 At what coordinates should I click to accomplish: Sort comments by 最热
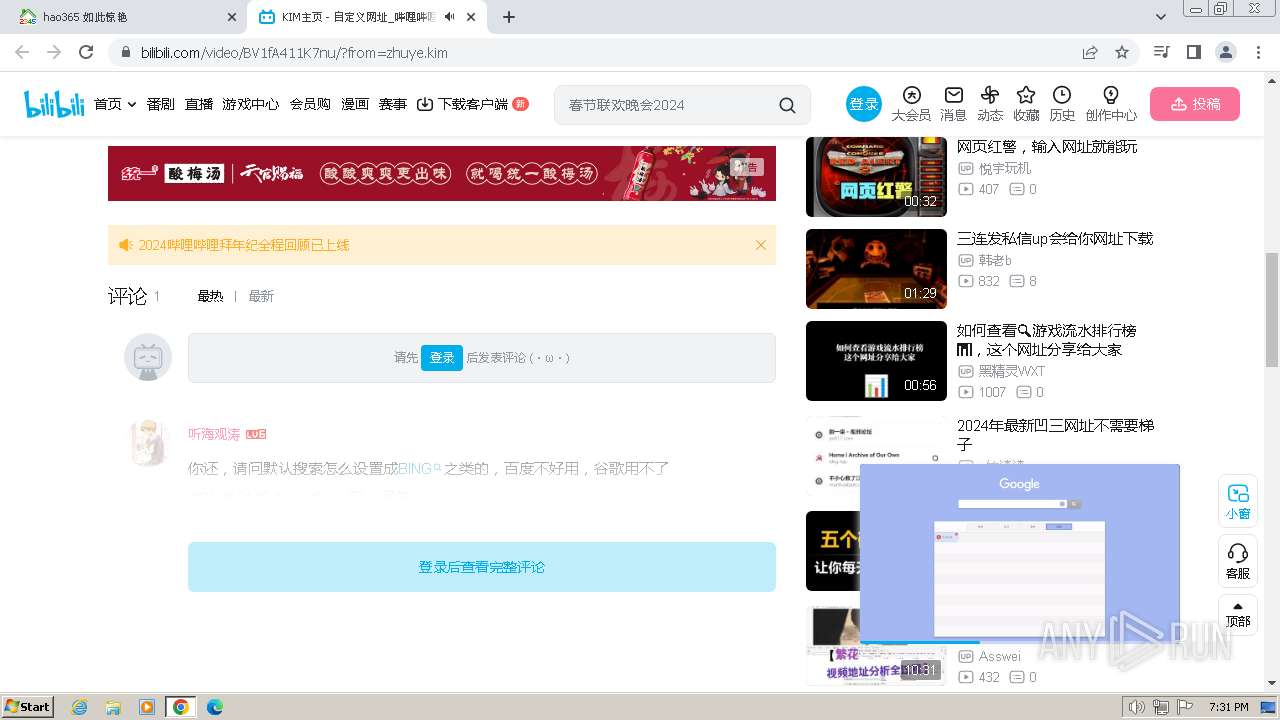click(210, 296)
